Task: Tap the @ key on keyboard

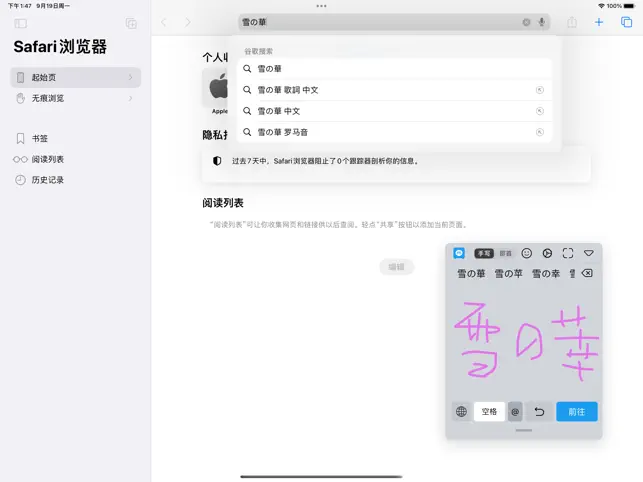Action: coord(515,411)
